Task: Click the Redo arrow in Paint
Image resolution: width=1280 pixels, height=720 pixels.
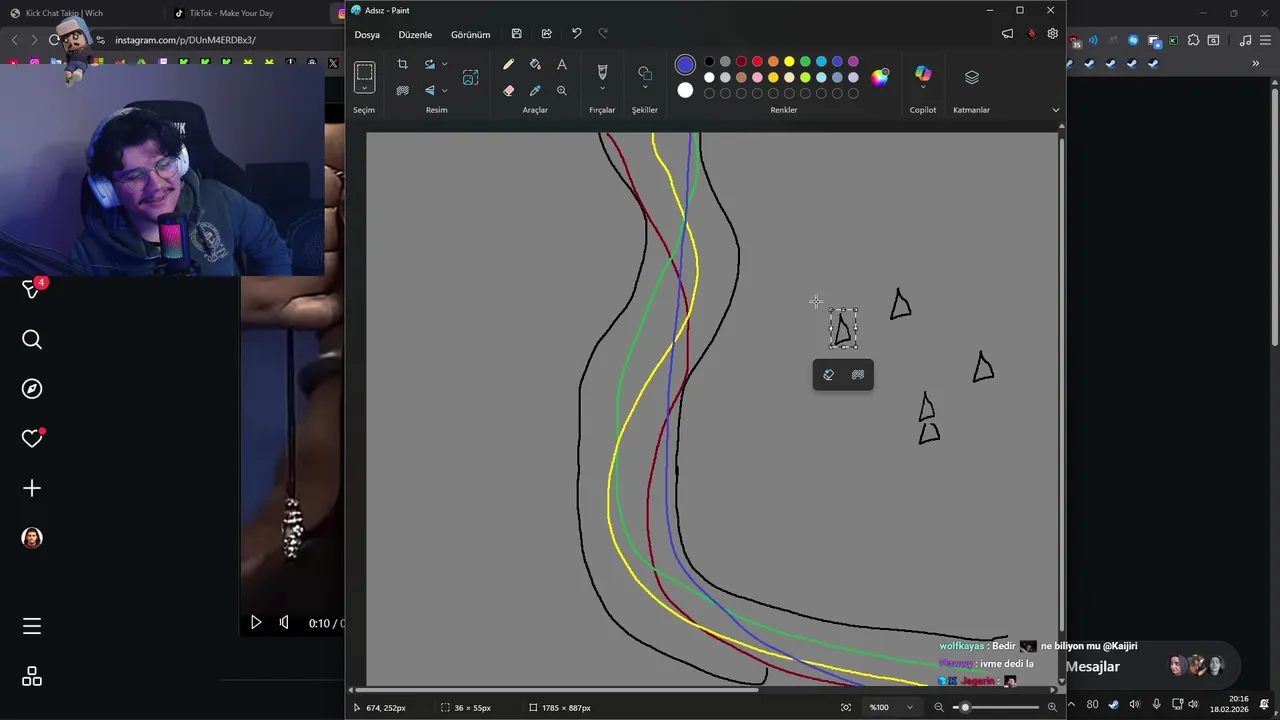Action: tap(603, 34)
